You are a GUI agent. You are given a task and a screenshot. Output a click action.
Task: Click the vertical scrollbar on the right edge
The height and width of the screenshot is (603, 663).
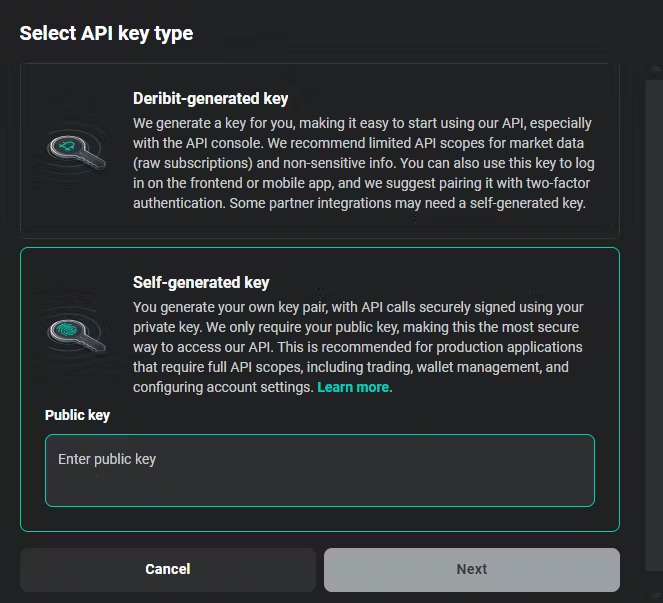click(654, 300)
